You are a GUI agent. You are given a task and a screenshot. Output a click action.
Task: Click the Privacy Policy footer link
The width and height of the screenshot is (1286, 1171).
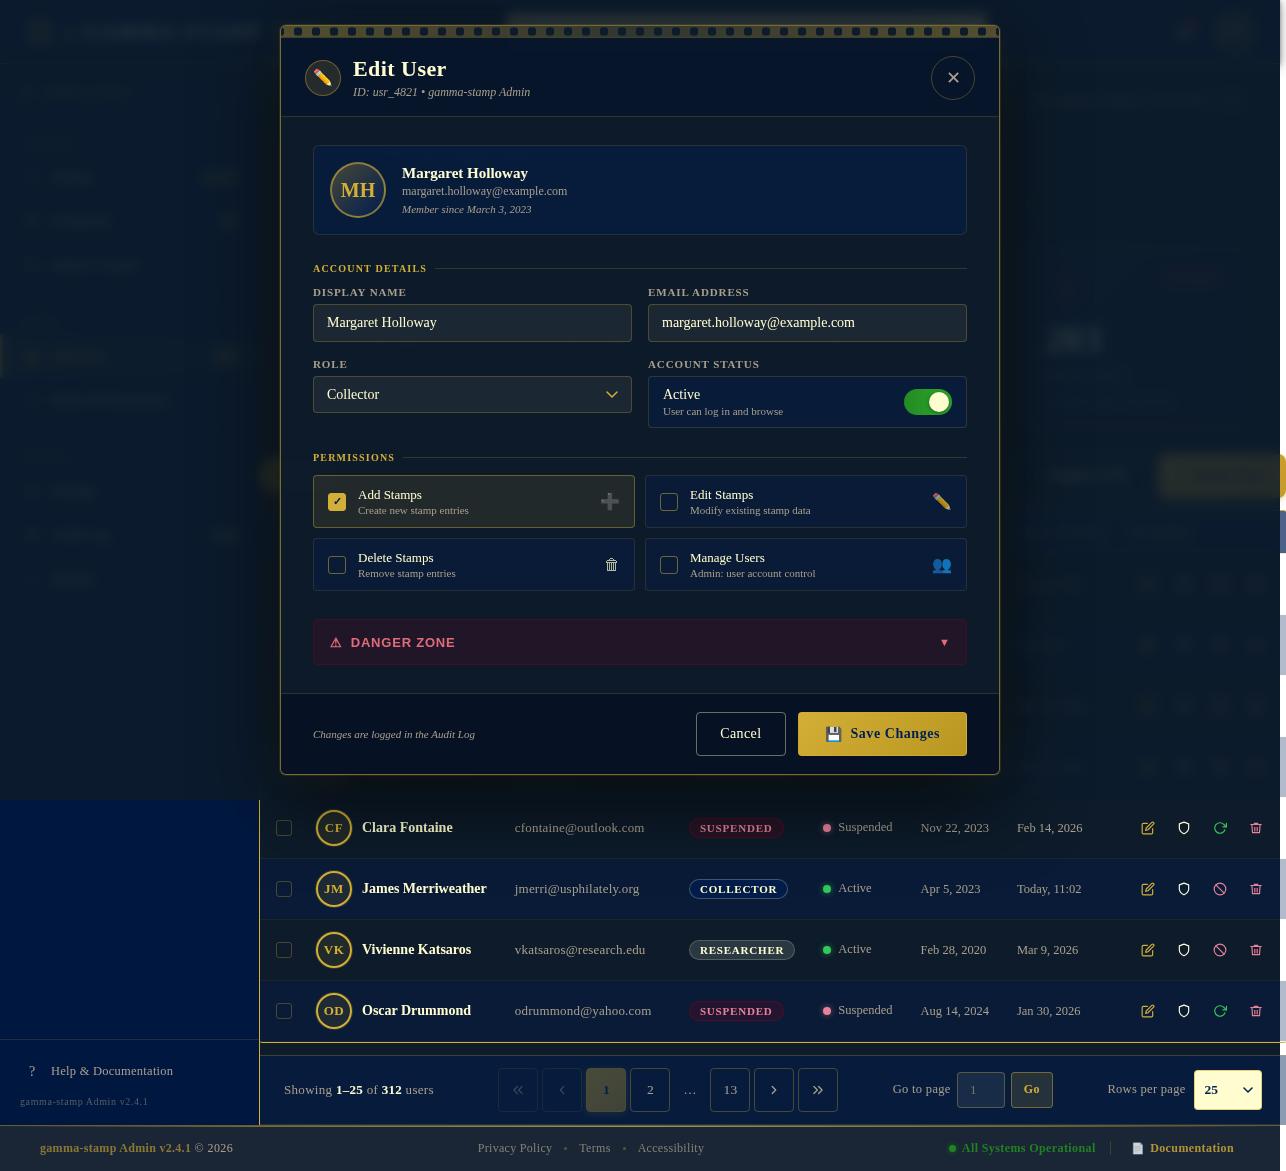[x=514, y=1148]
